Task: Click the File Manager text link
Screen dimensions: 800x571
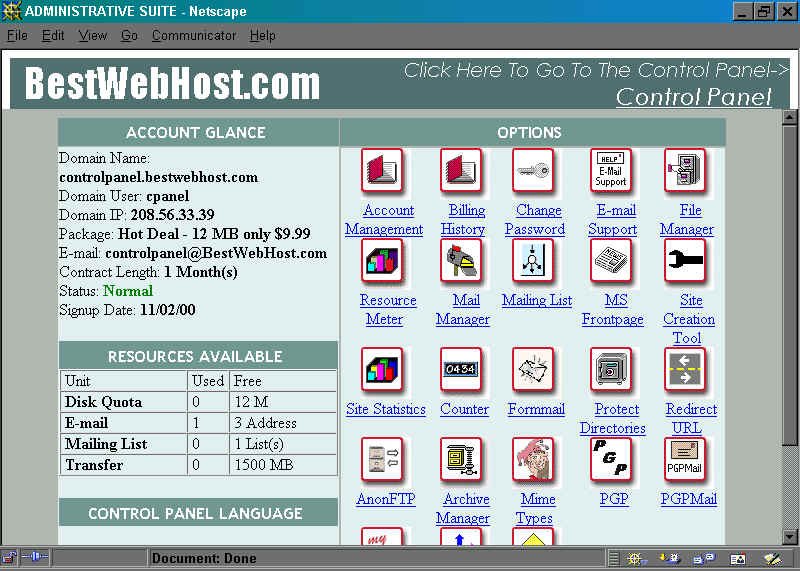Action: click(687, 219)
